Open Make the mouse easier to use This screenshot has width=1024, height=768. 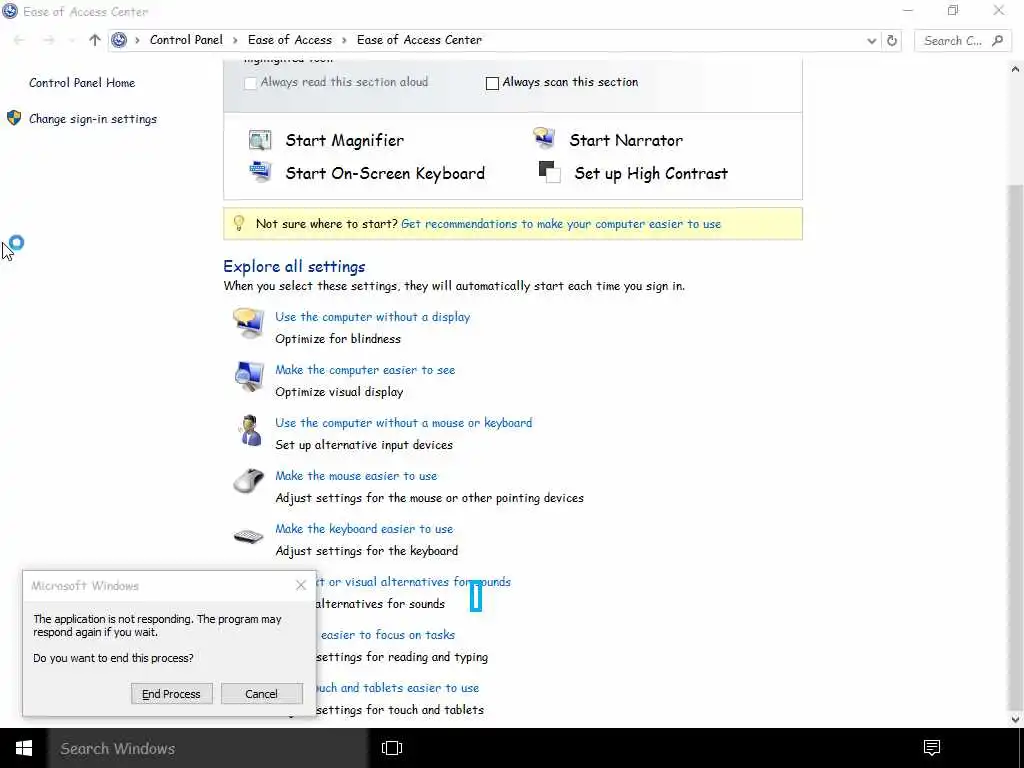356,476
